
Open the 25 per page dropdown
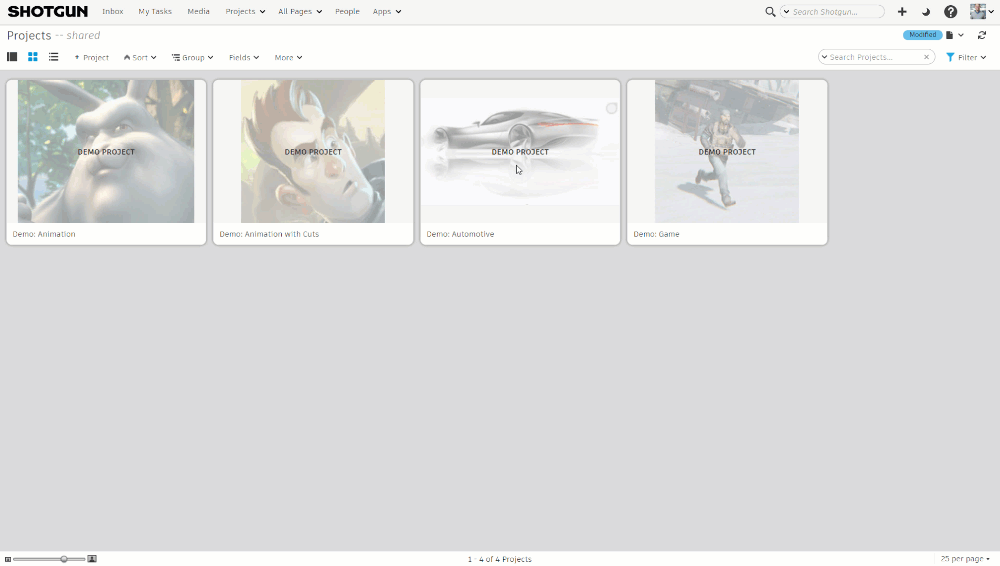click(x=965, y=559)
